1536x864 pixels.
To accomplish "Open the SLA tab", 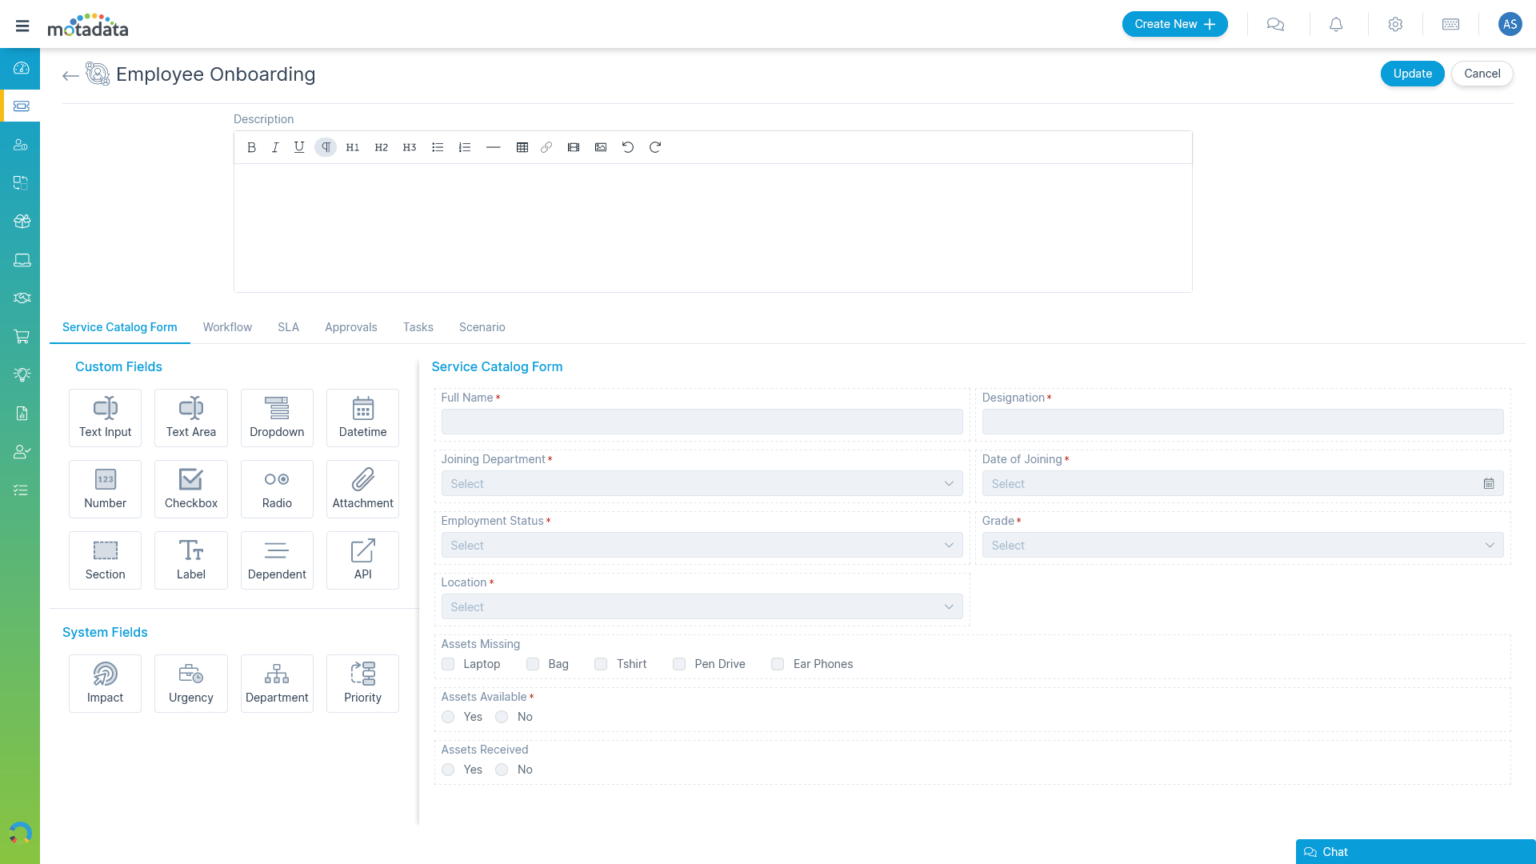I will click(x=288, y=327).
